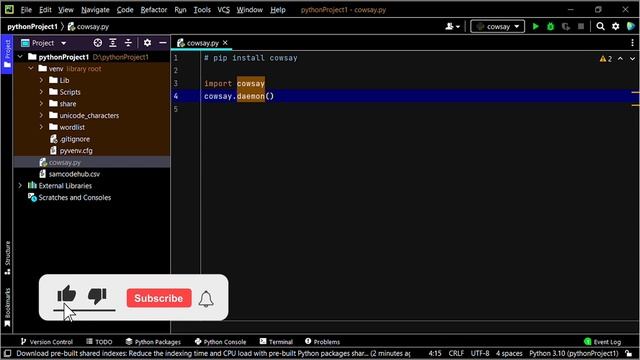Viewport: 640px width, 360px height.
Task: Expand External Libraries node
Action: click(20, 186)
